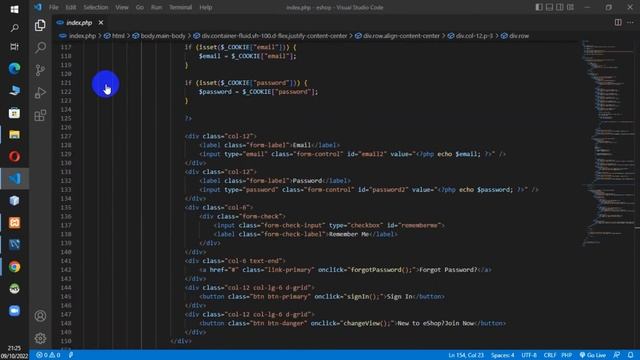Image resolution: width=640 pixels, height=360 pixels.
Task: Open Windows taskbar search
Action: click(14, 28)
